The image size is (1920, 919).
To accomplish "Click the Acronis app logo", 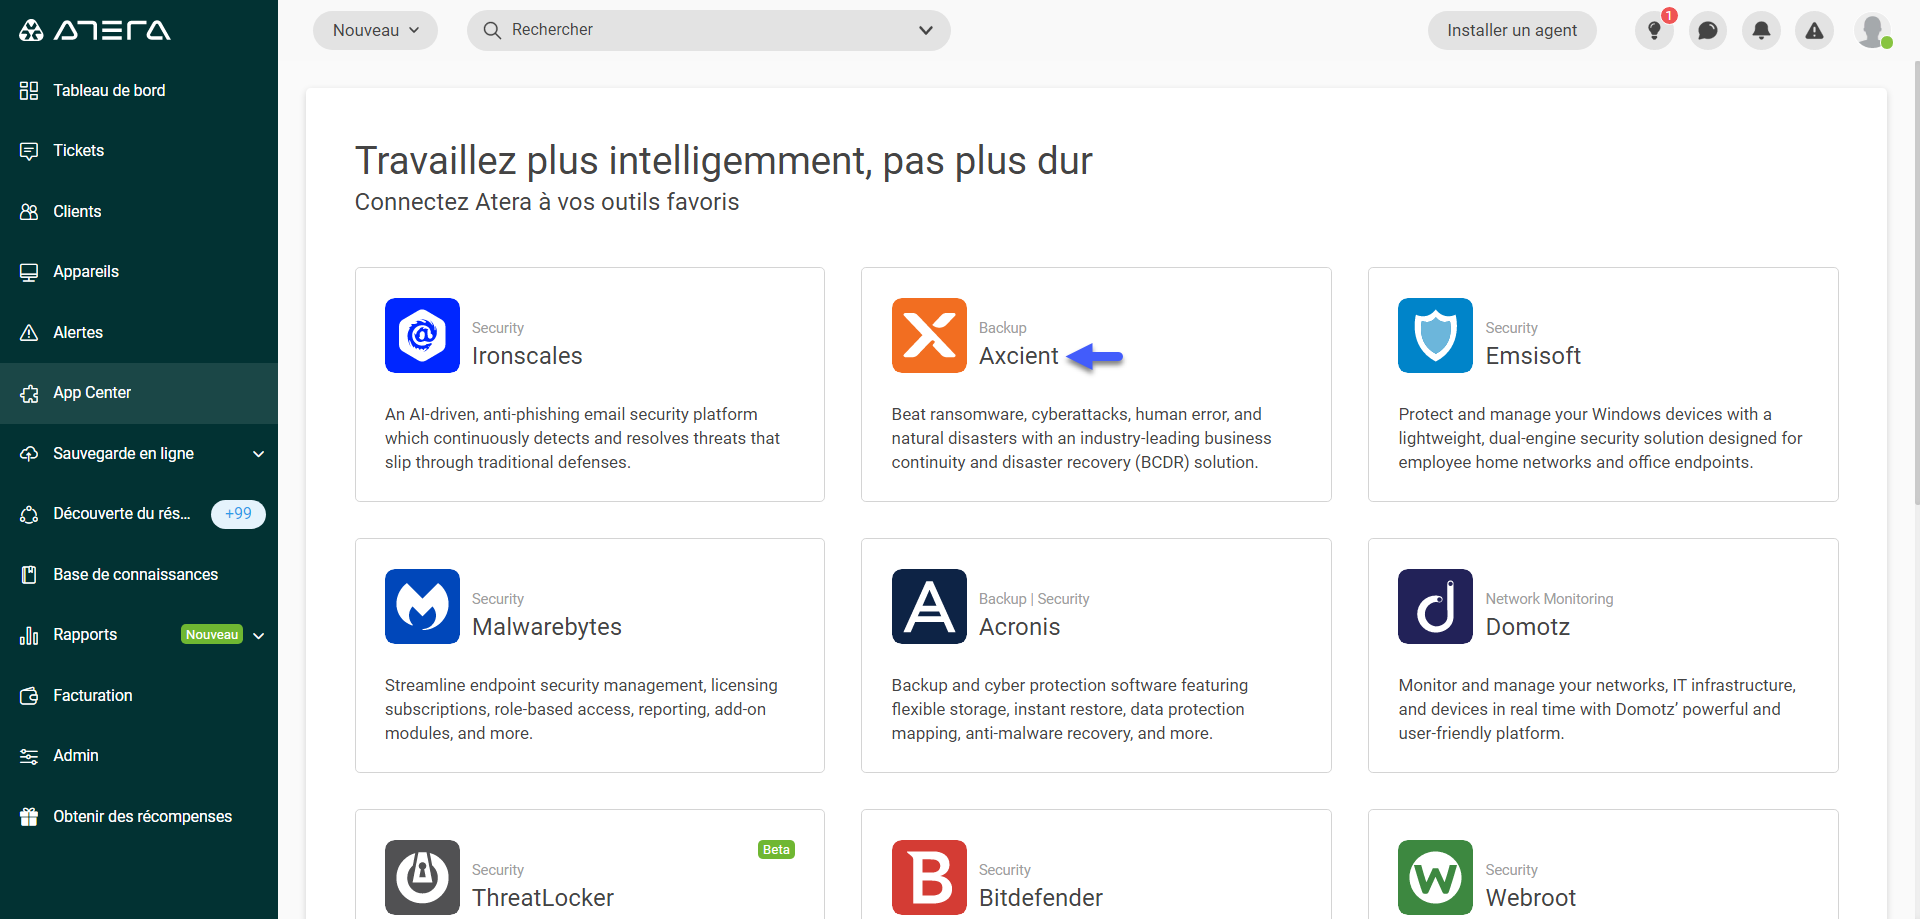I will tap(929, 606).
